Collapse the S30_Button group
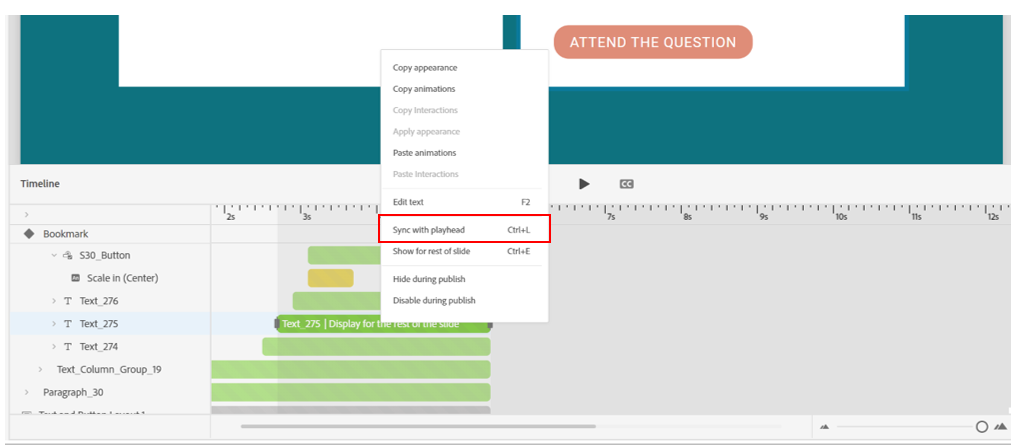Viewport: 1014px width, 445px height. tap(54, 255)
